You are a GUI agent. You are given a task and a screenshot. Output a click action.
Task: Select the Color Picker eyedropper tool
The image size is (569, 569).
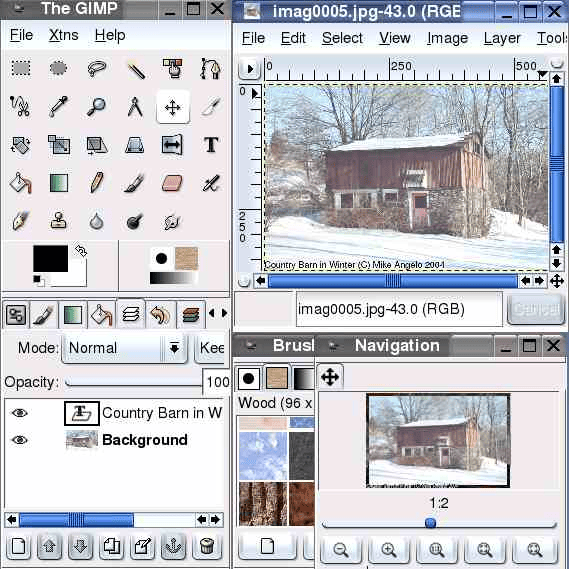coord(58,106)
